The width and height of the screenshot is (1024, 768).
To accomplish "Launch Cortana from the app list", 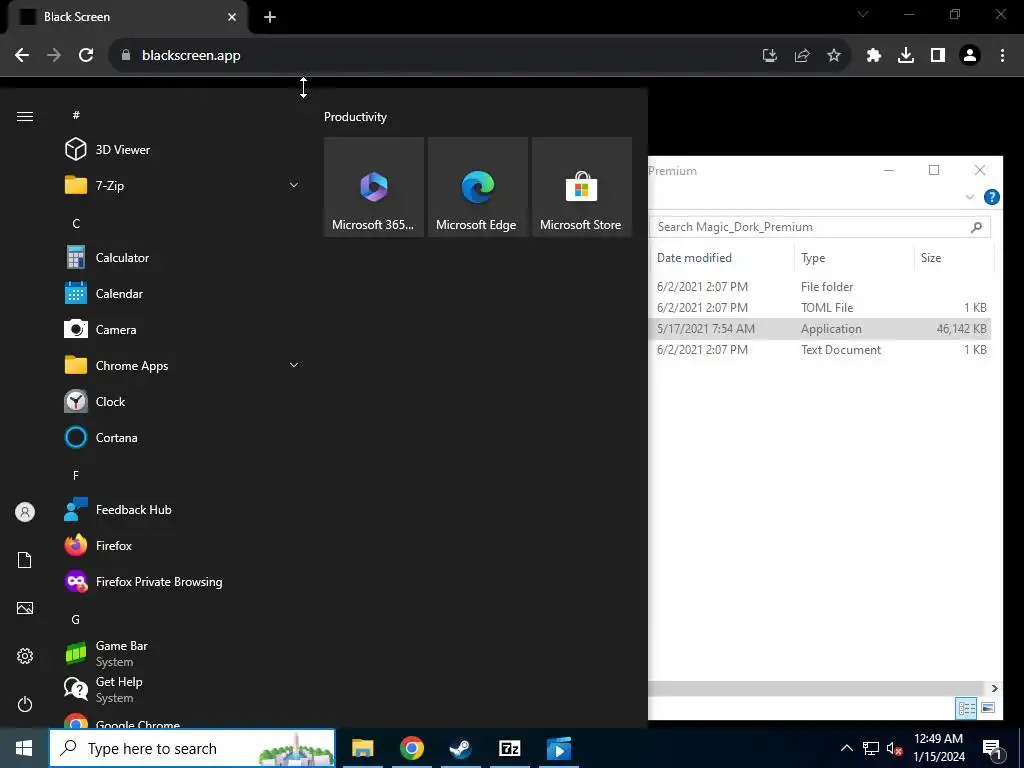I will (183, 437).
